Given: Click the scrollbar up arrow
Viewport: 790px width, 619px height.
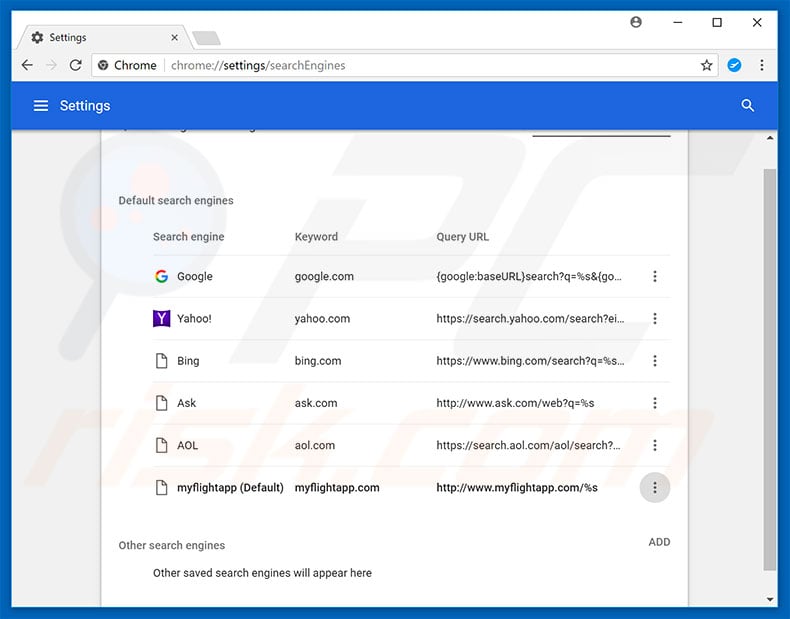Looking at the screenshot, I should point(769,138).
